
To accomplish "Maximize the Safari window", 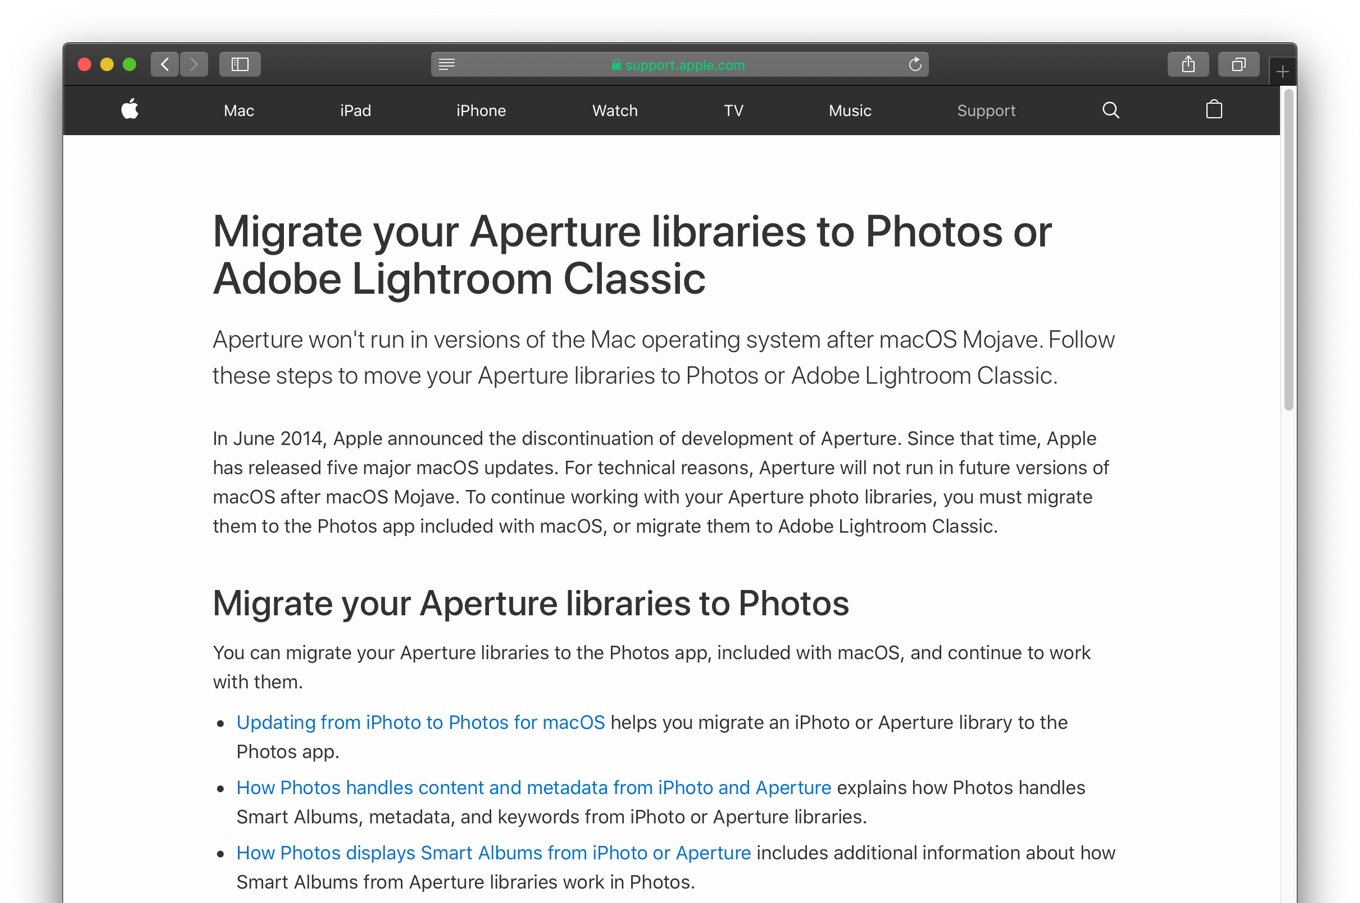I will (129, 64).
